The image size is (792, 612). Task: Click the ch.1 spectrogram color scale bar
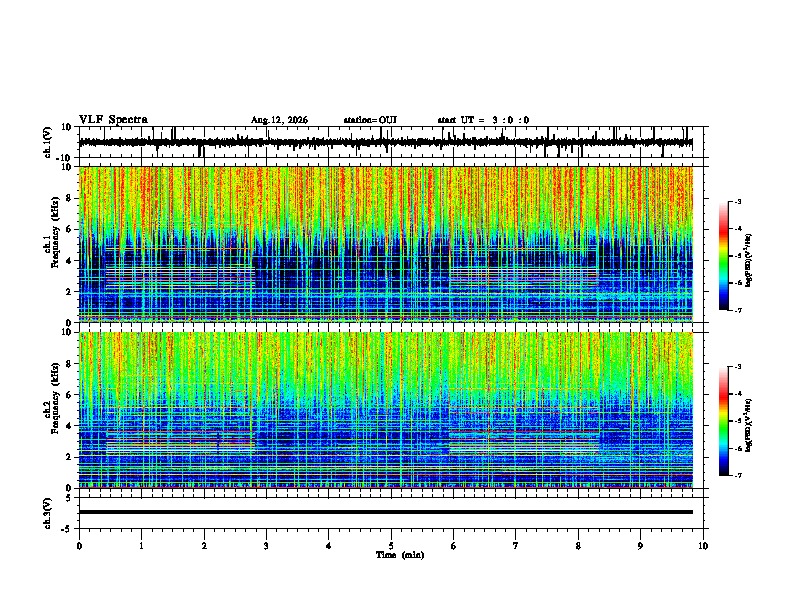pos(724,256)
